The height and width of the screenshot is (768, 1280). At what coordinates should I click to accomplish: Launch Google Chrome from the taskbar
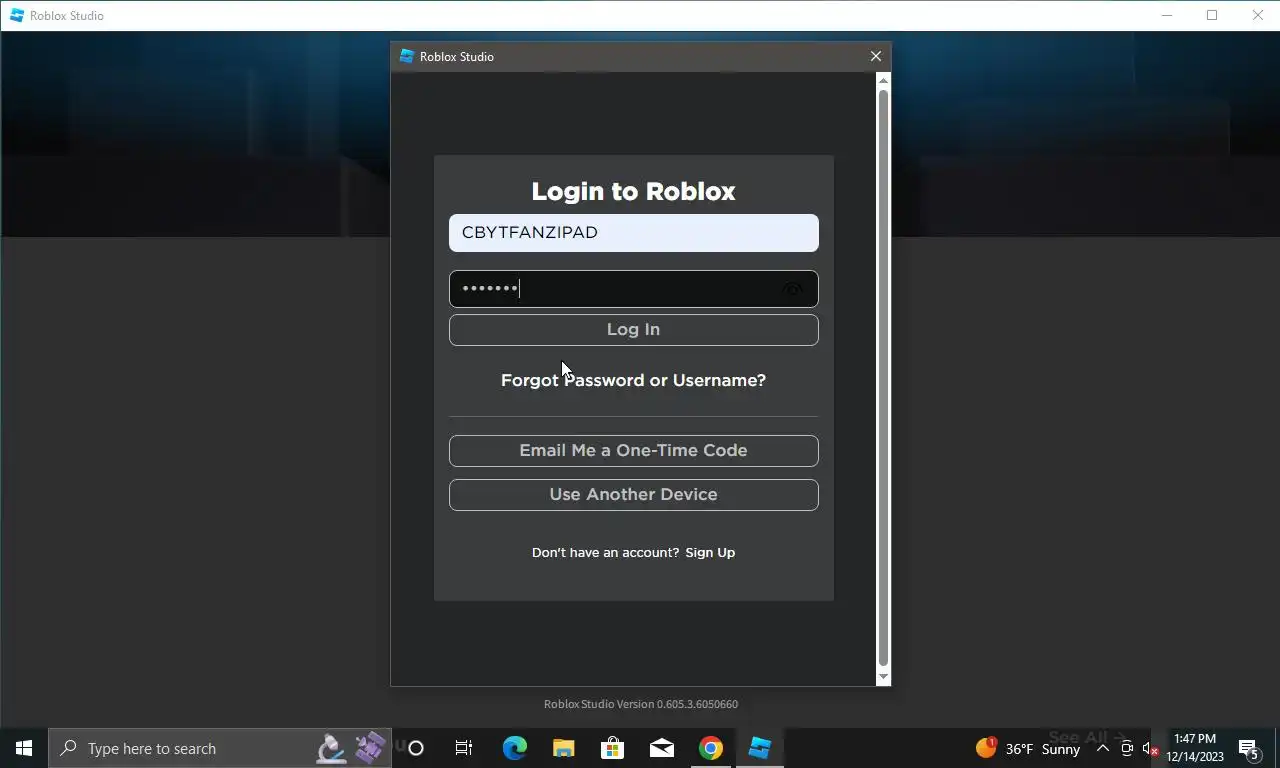(710, 748)
